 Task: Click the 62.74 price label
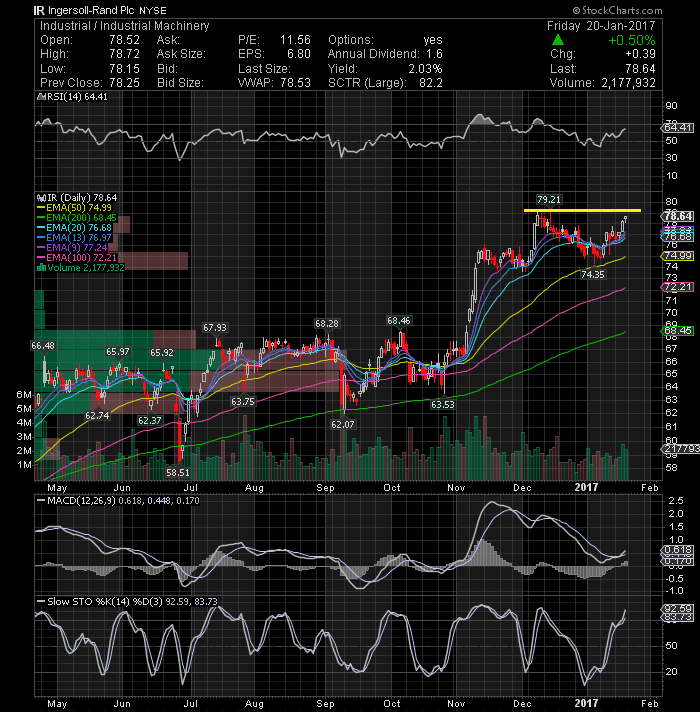tap(97, 416)
